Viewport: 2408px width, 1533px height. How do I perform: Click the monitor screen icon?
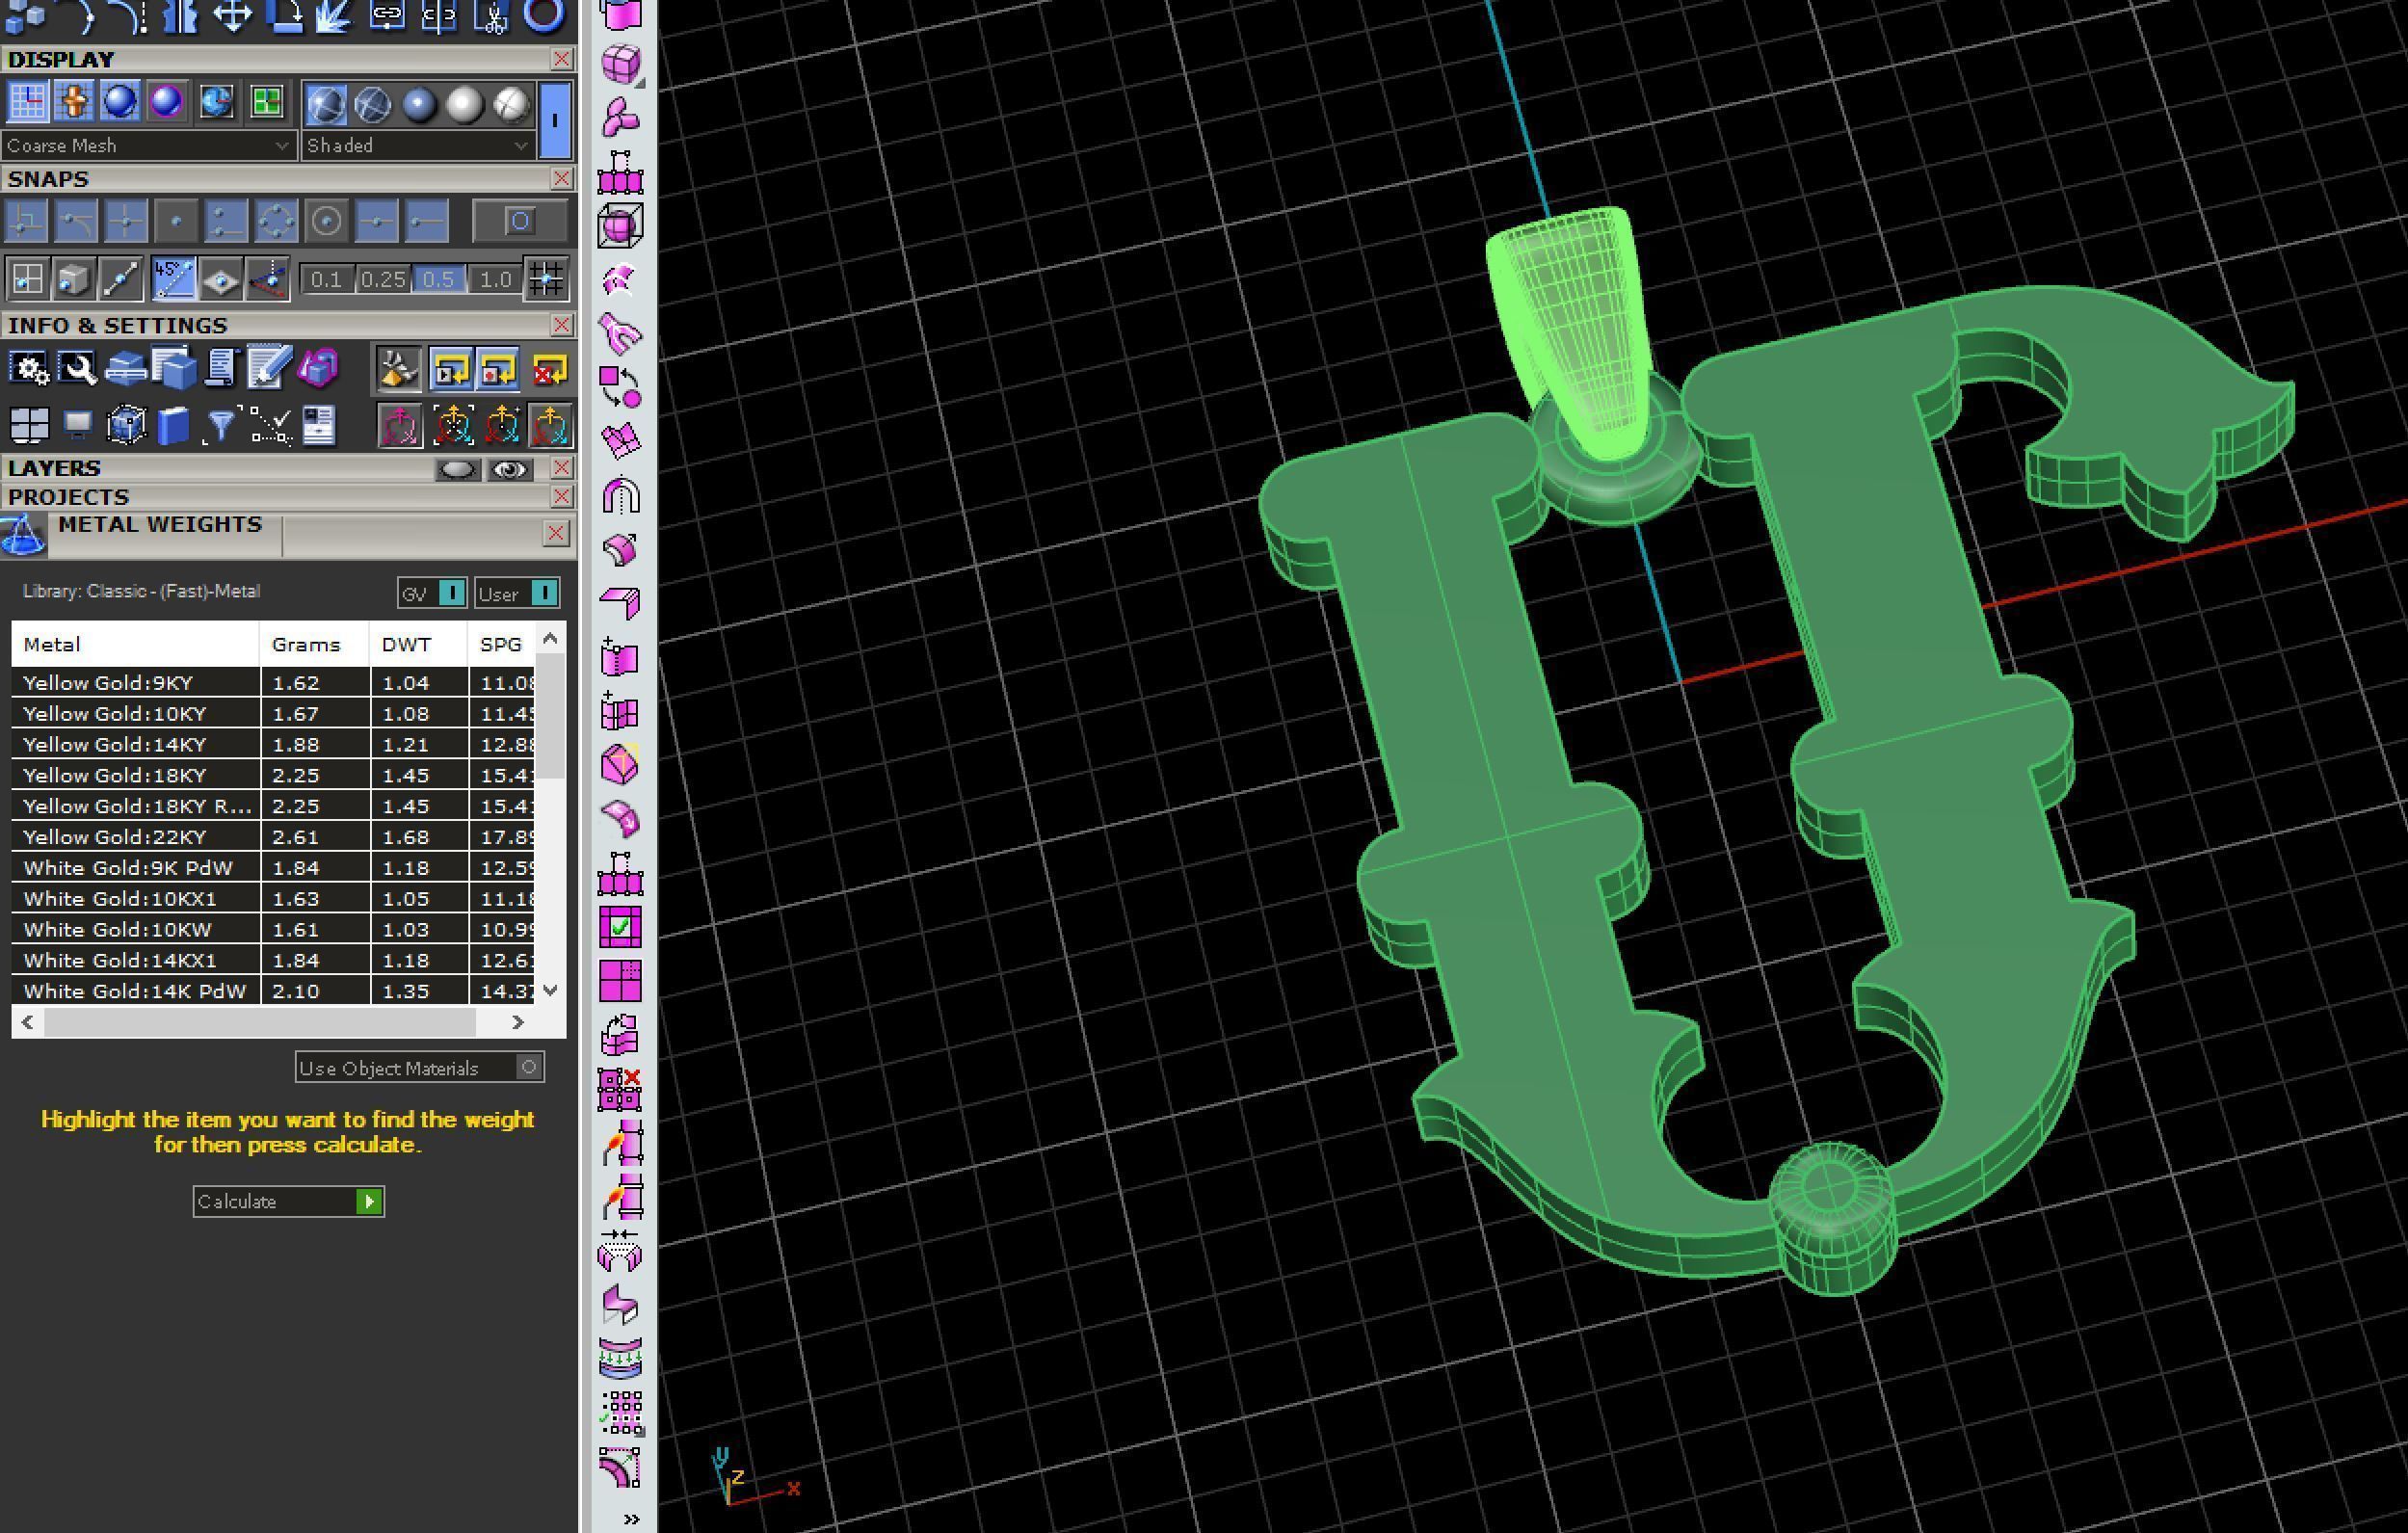click(x=77, y=426)
